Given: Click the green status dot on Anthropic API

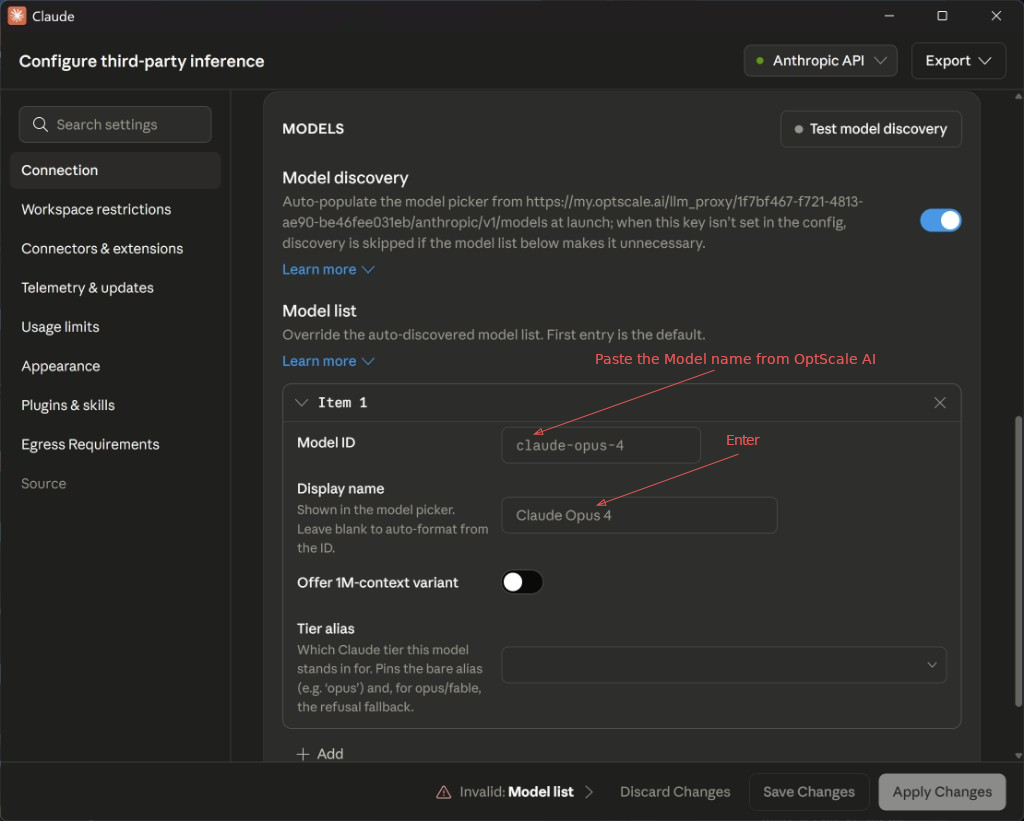Looking at the screenshot, I should pos(760,61).
